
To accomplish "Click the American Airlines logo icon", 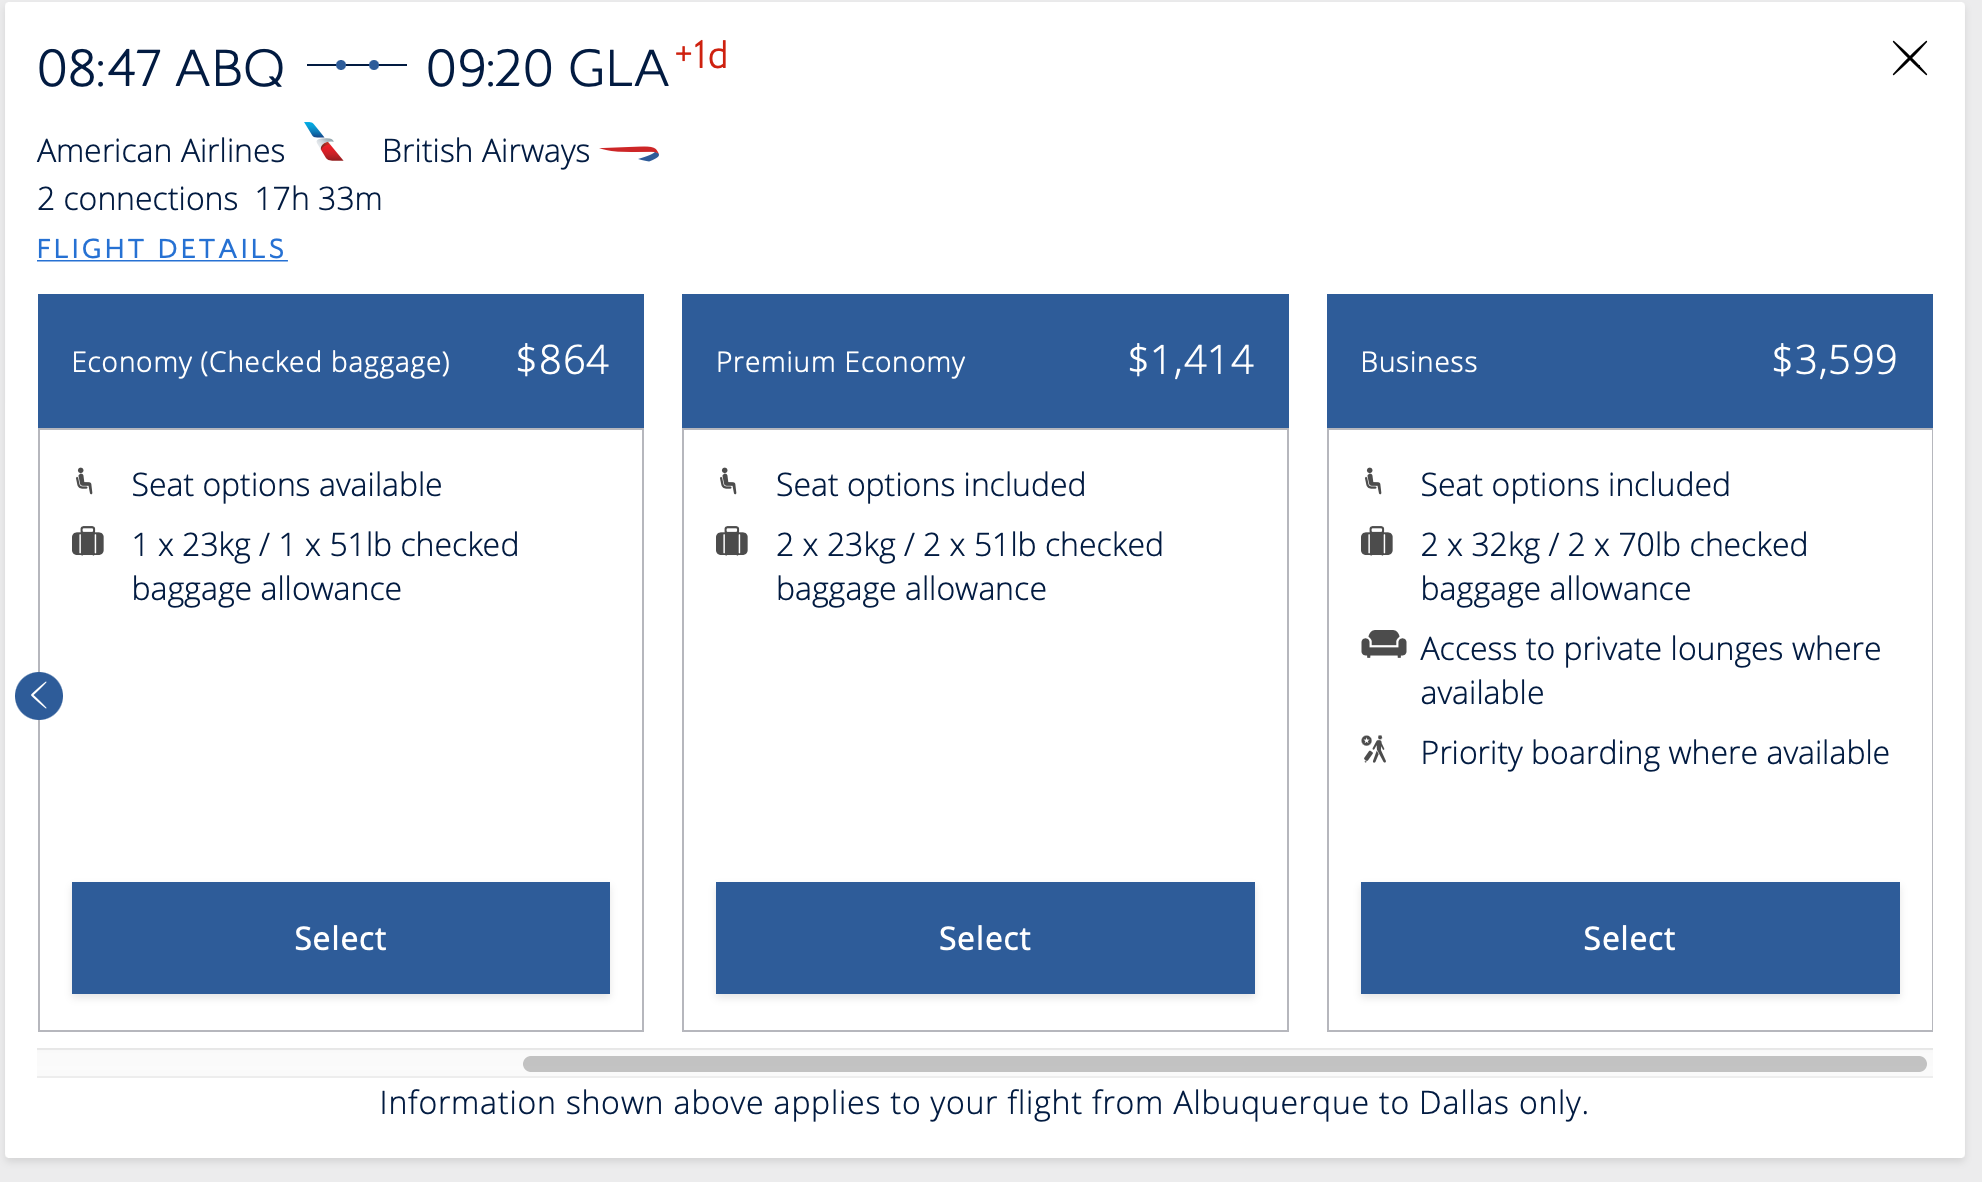I will (x=324, y=142).
